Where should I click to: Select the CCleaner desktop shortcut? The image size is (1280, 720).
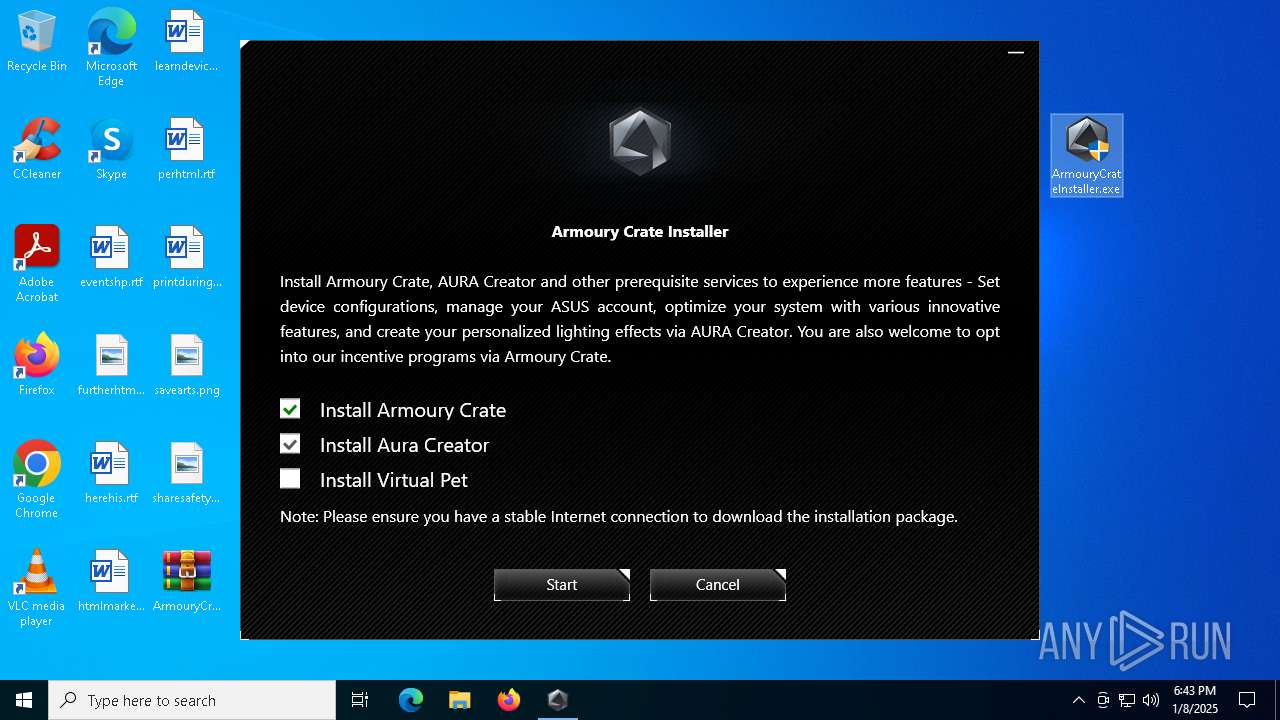pyautogui.click(x=37, y=150)
